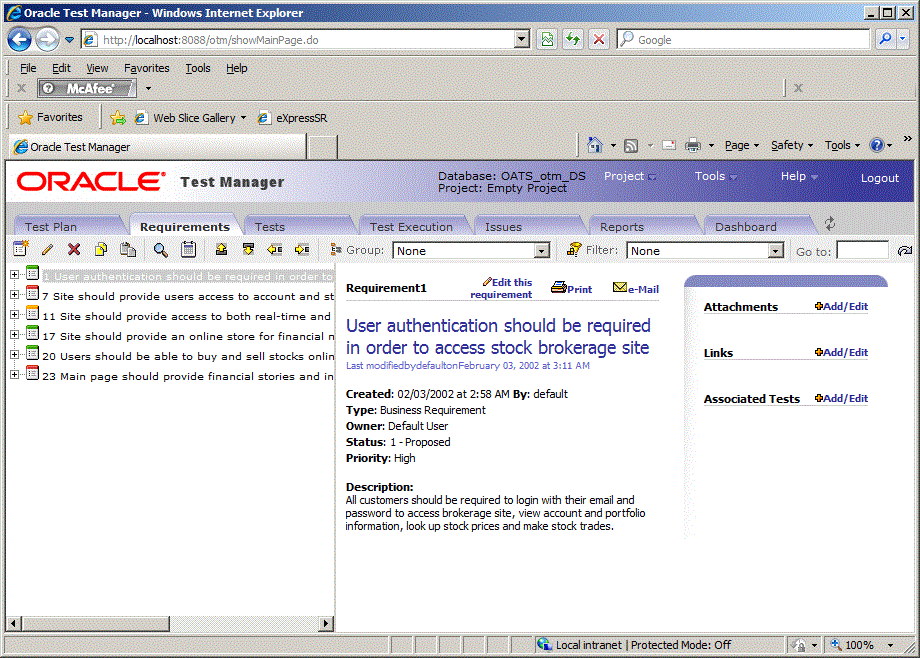The width and height of the screenshot is (920, 658).
Task: Select requirement 20 buy and sell stocks
Action: (x=188, y=356)
